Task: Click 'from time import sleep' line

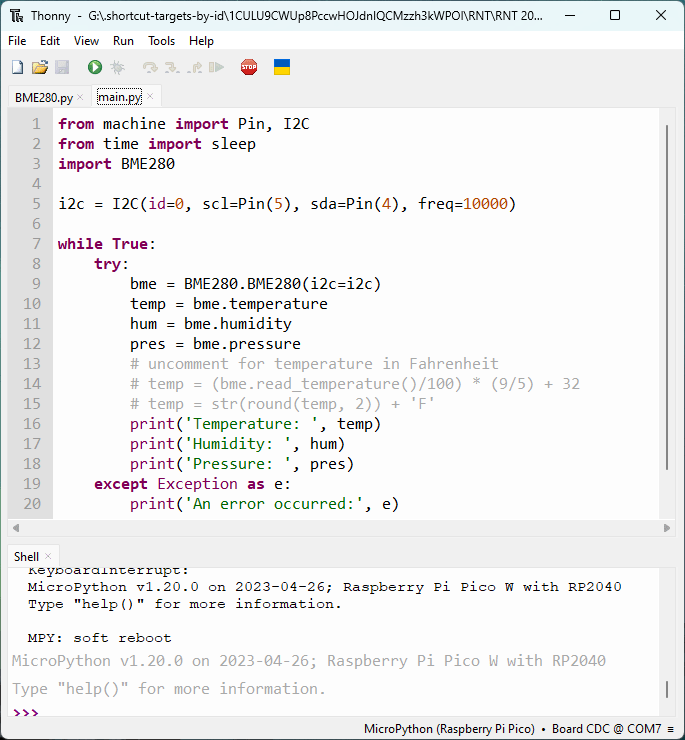Action: [157, 144]
